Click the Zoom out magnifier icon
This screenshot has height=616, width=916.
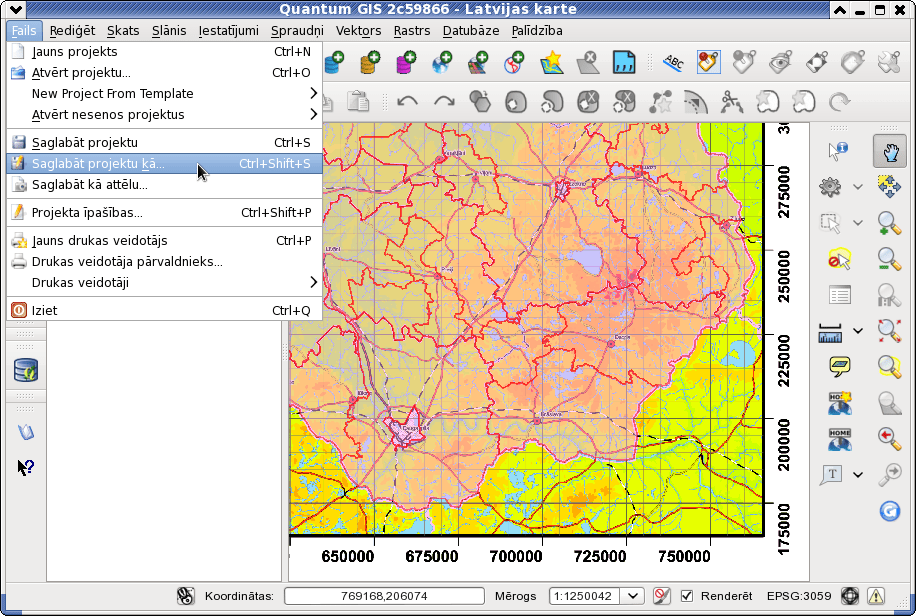(x=889, y=259)
